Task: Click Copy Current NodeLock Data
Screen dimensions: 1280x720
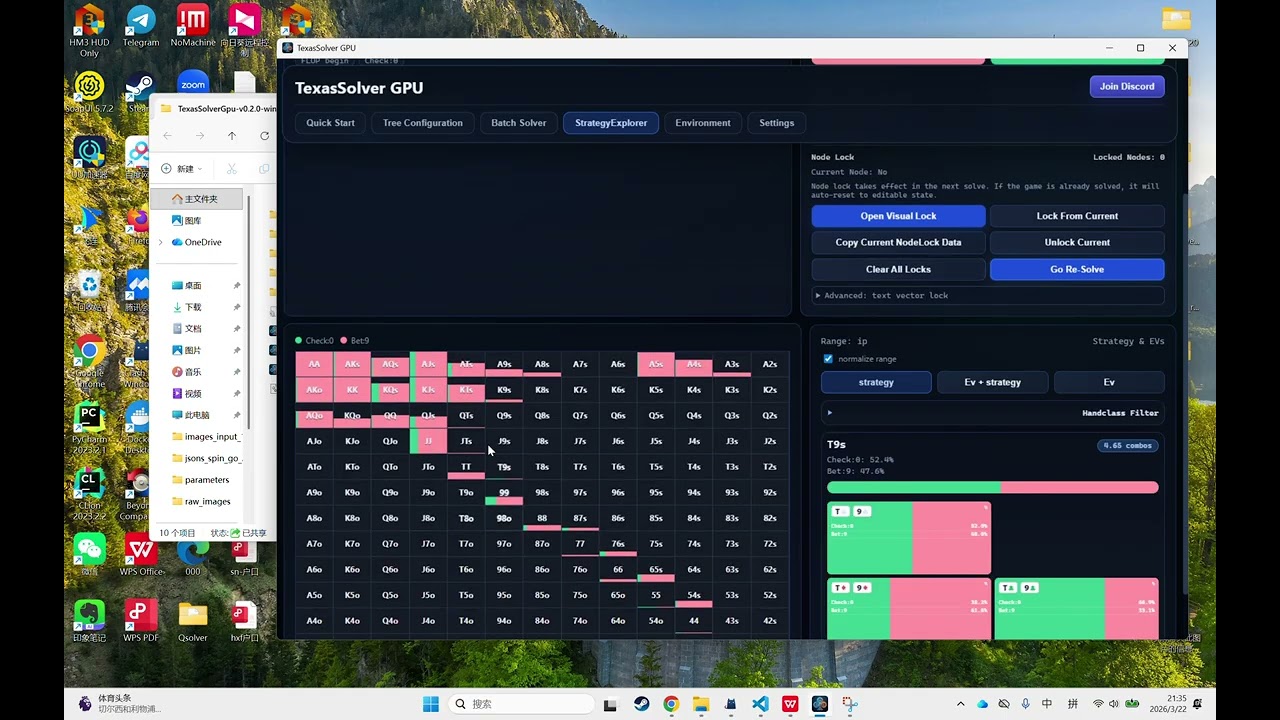Action: (899, 242)
